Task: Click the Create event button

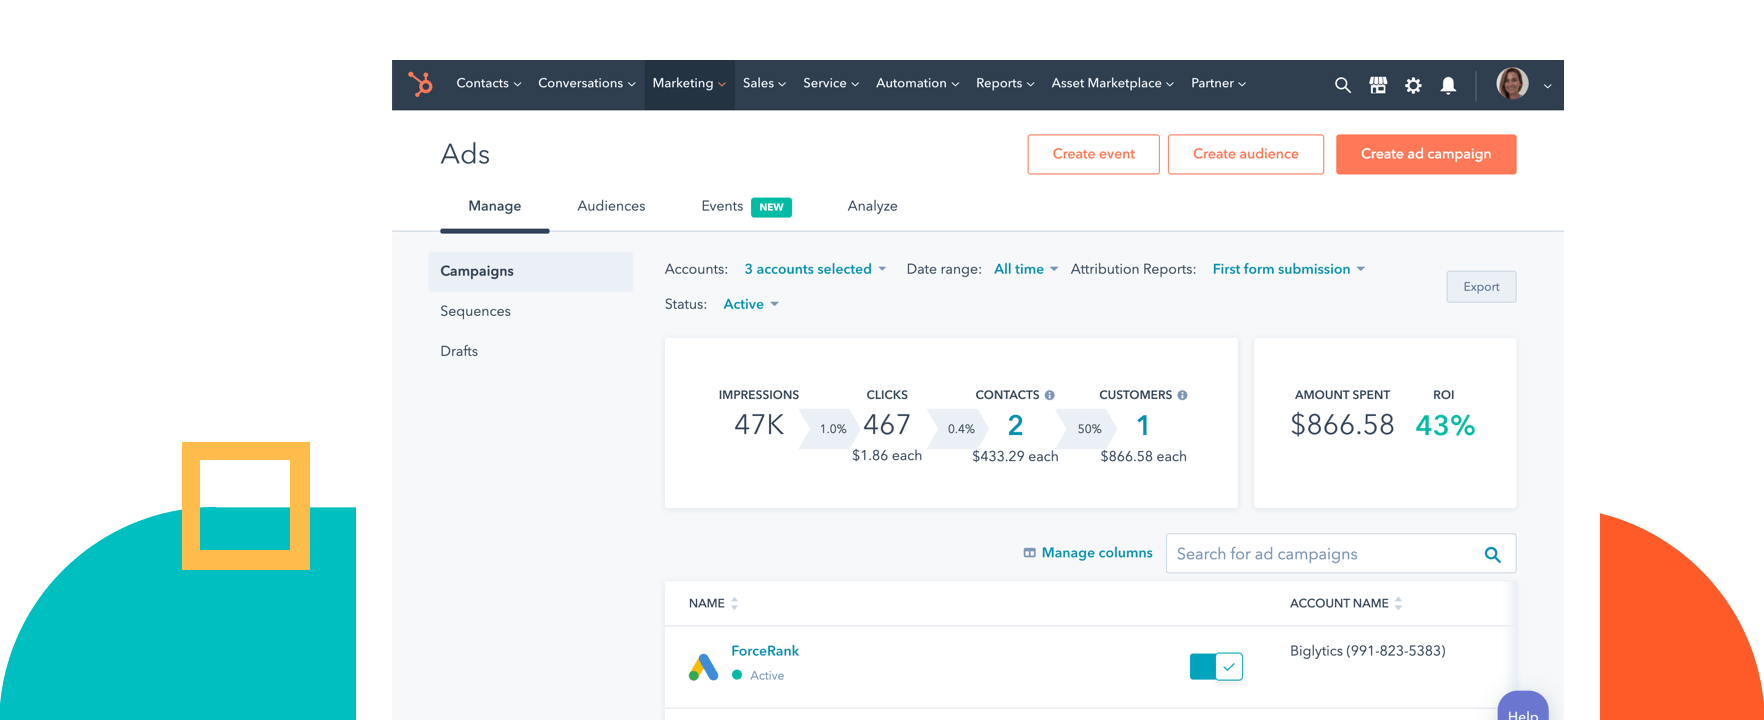Action: coord(1093,154)
